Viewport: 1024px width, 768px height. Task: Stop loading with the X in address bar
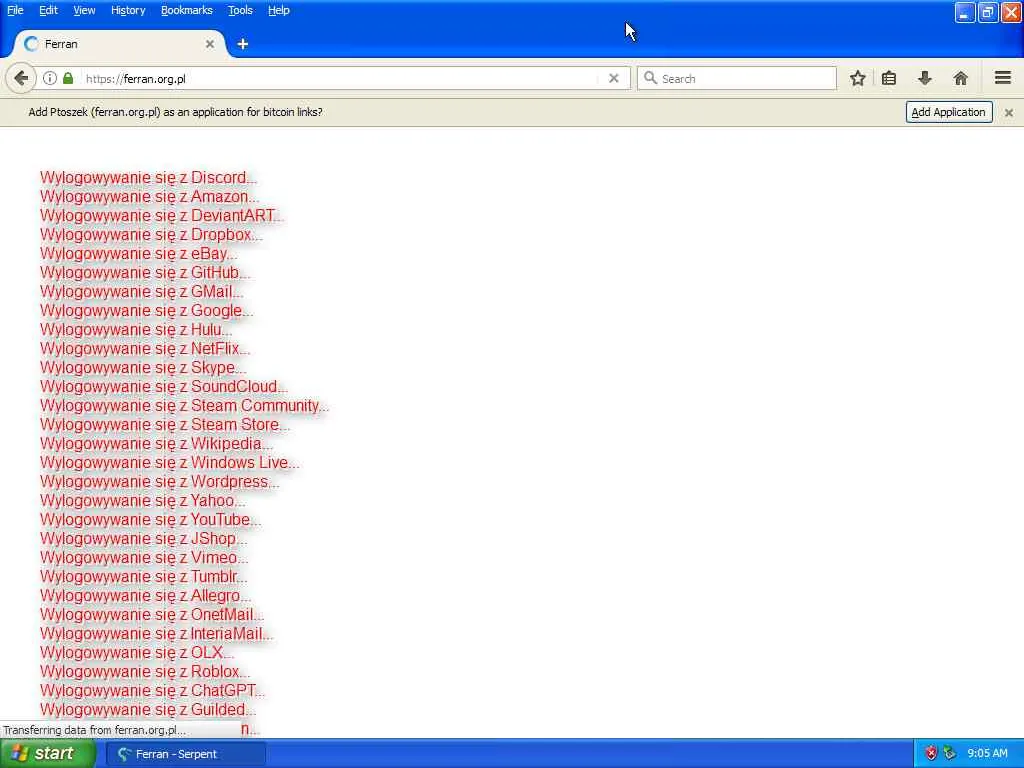point(613,78)
